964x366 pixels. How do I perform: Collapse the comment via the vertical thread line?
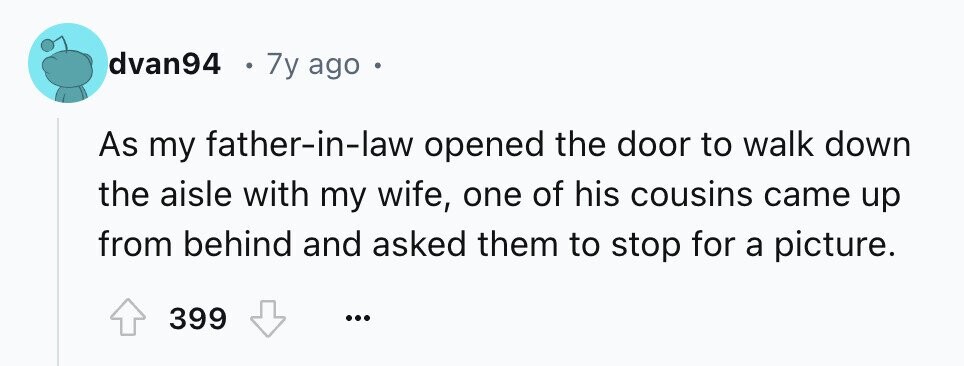(x=58, y=241)
